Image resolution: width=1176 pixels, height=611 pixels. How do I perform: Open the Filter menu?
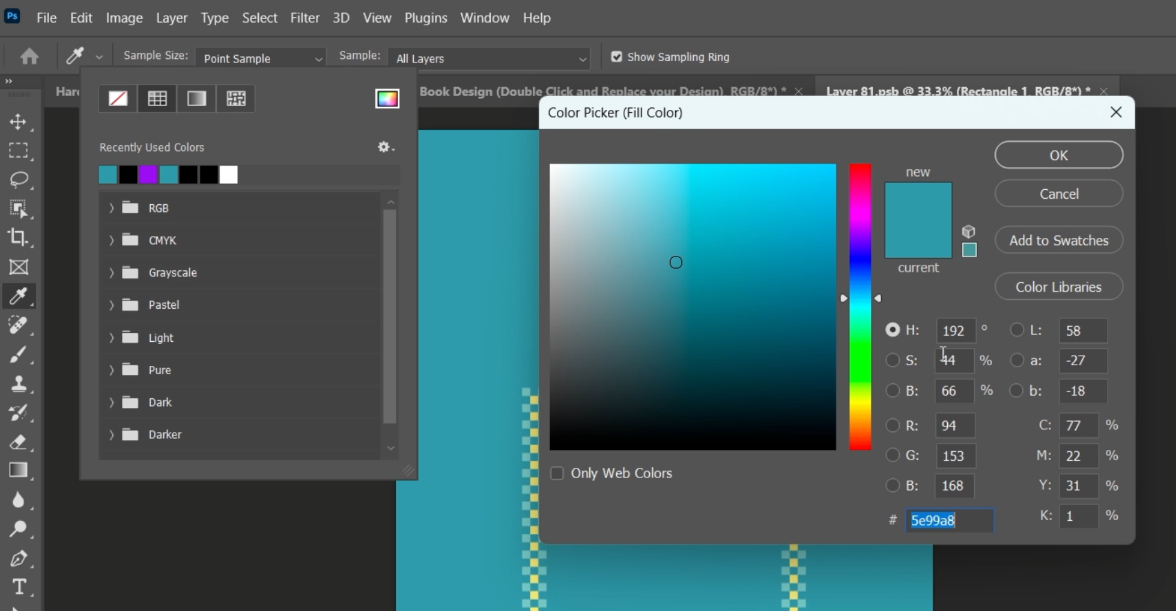pos(305,18)
